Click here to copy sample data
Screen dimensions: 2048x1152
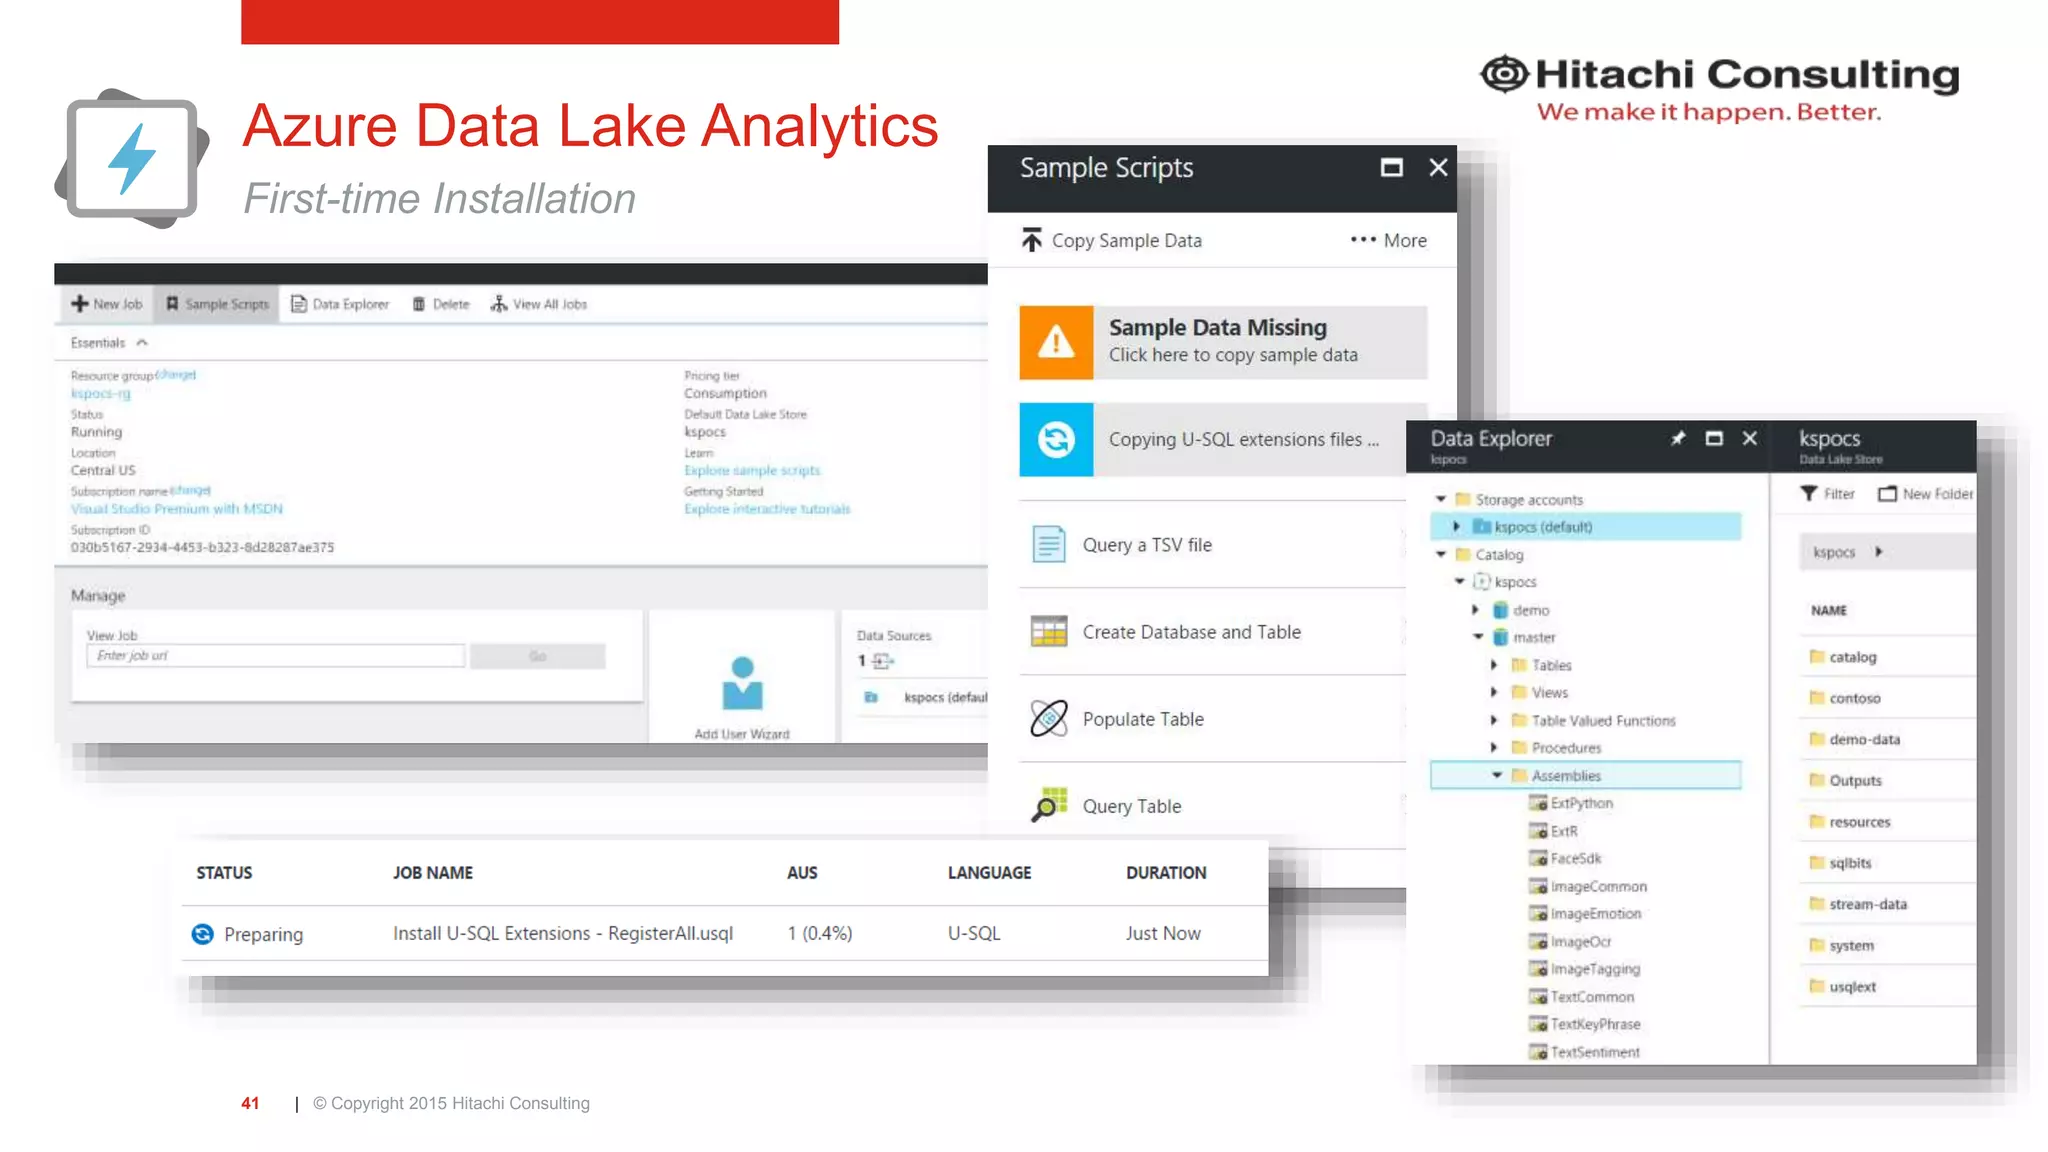click(x=1233, y=355)
